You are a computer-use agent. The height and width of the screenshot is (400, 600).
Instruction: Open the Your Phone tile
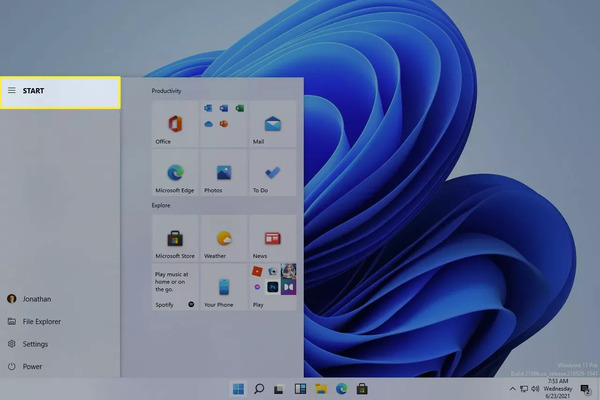[x=224, y=287]
